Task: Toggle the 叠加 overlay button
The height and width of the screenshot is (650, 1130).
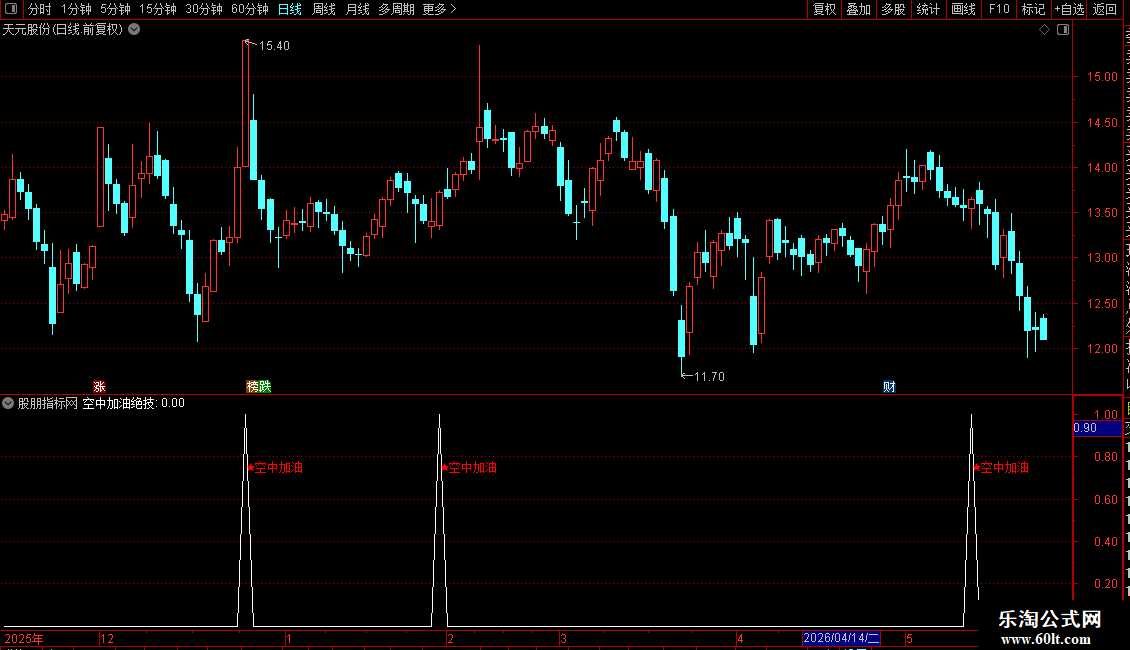Action: [x=858, y=9]
